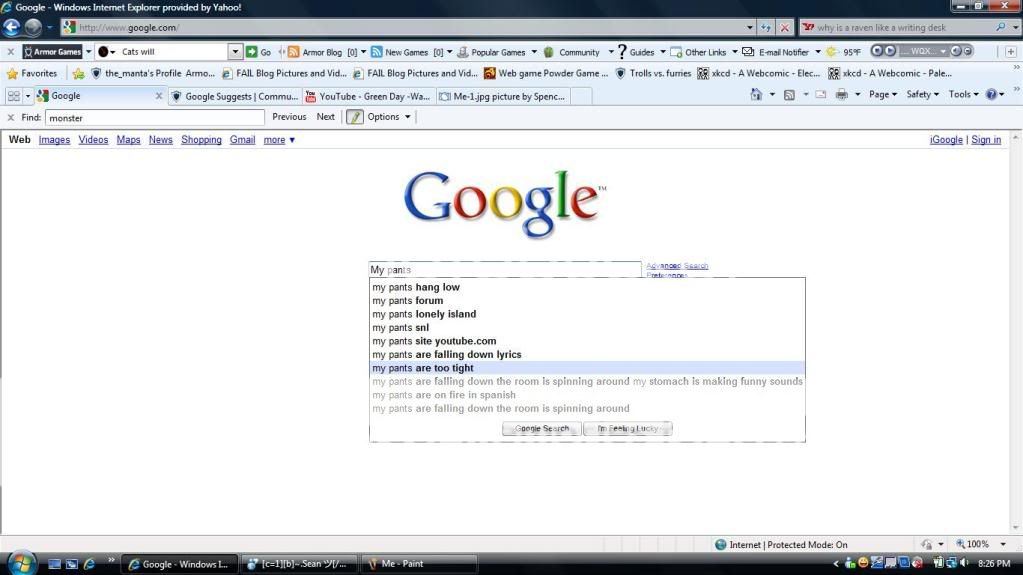The width and height of the screenshot is (1023, 575).
Task: Toggle the Find bar highlight pen button
Action: 354,117
